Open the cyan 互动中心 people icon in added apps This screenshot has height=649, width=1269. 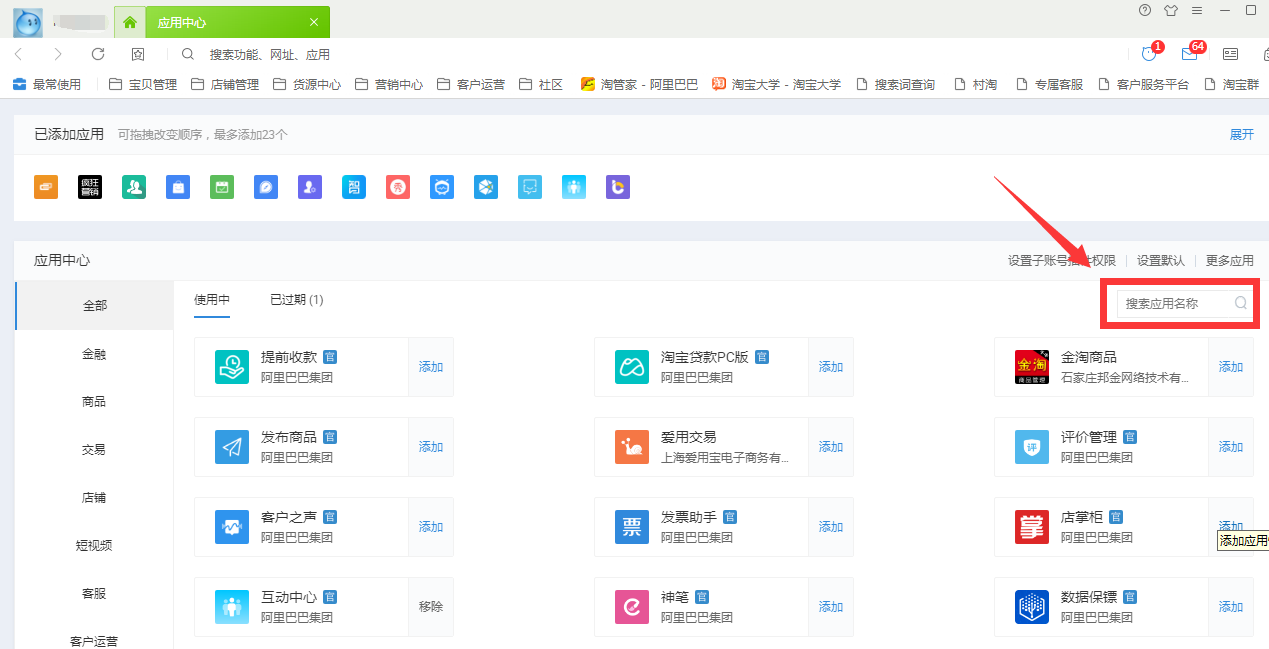(574, 187)
